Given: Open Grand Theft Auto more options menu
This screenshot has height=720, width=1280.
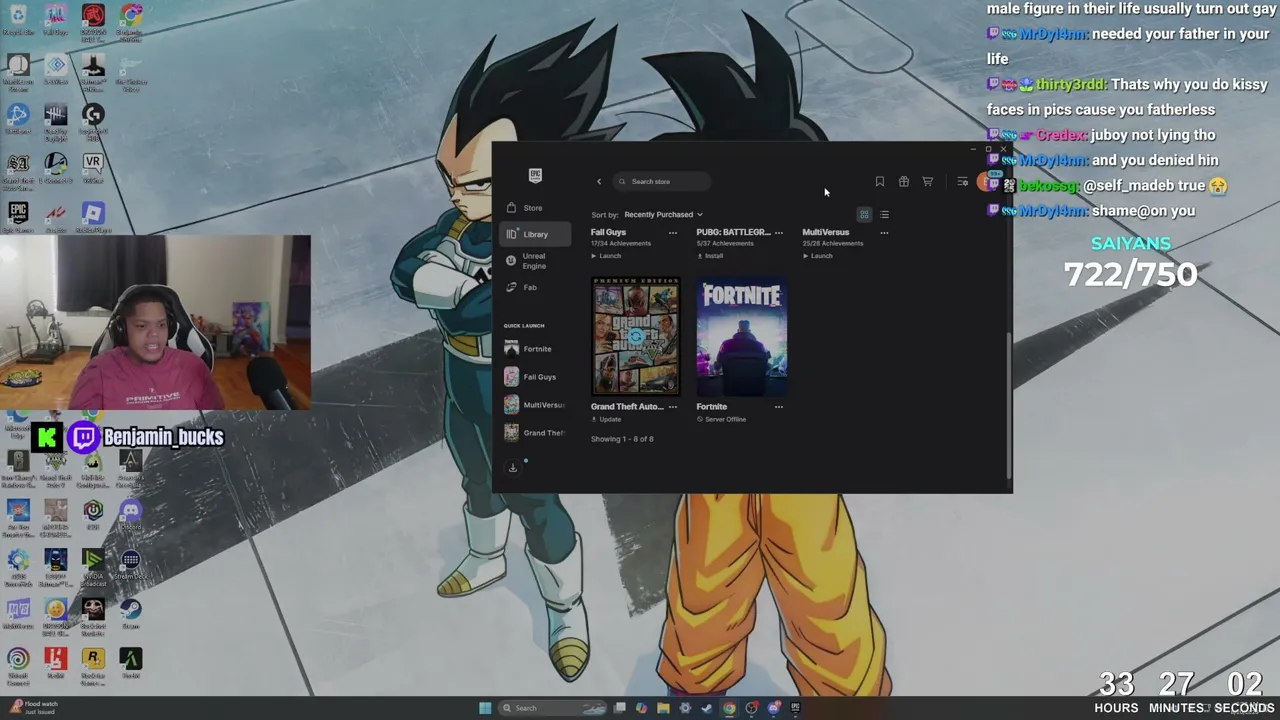Looking at the screenshot, I should (x=672, y=407).
